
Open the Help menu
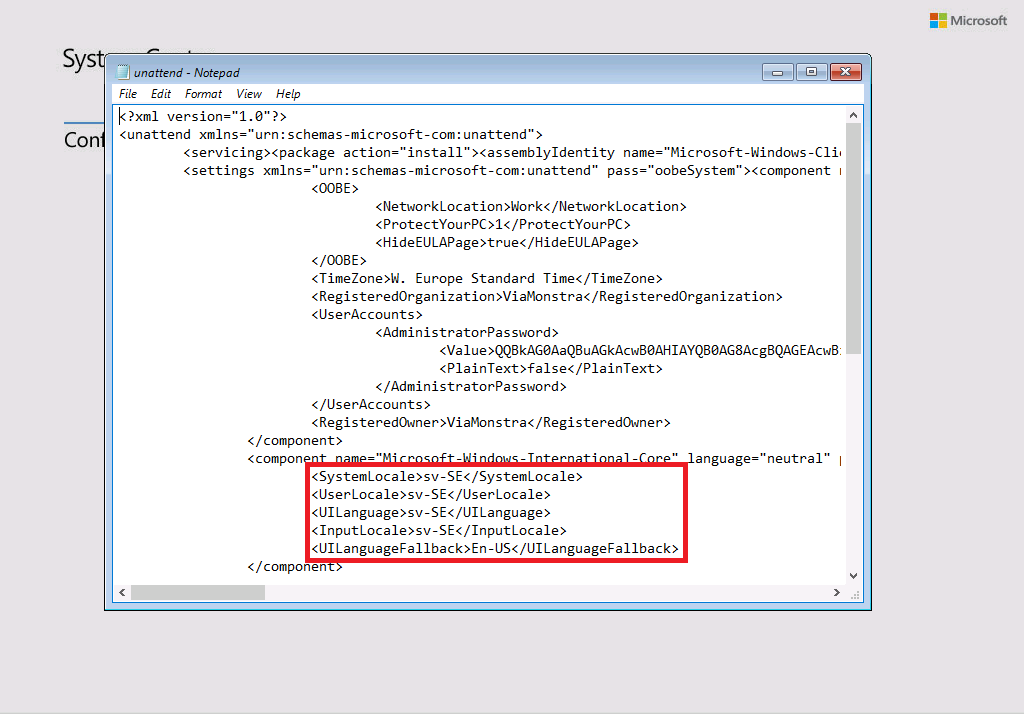tap(288, 94)
